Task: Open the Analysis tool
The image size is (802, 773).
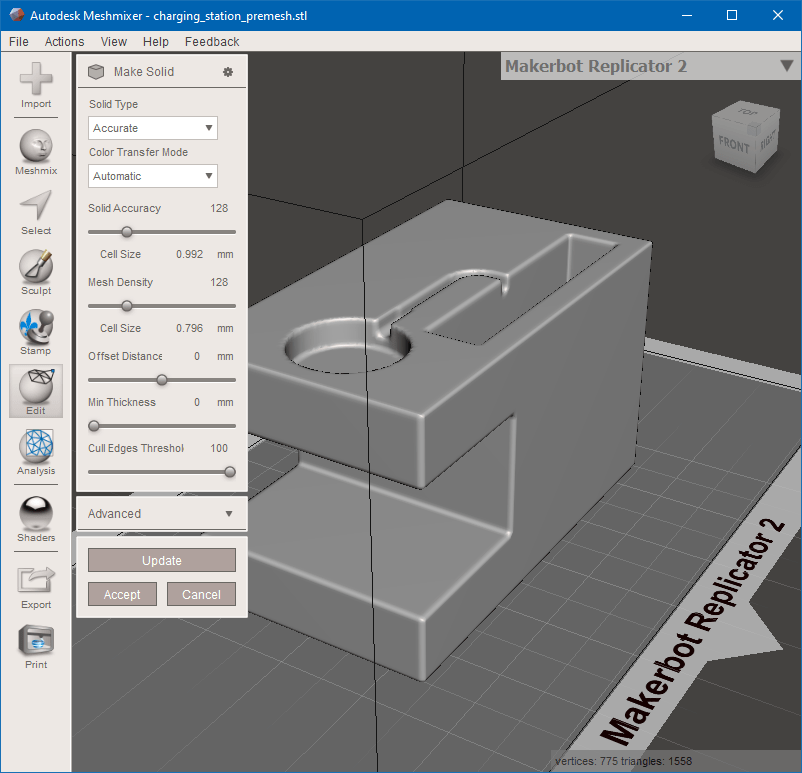Action: pyautogui.click(x=36, y=447)
